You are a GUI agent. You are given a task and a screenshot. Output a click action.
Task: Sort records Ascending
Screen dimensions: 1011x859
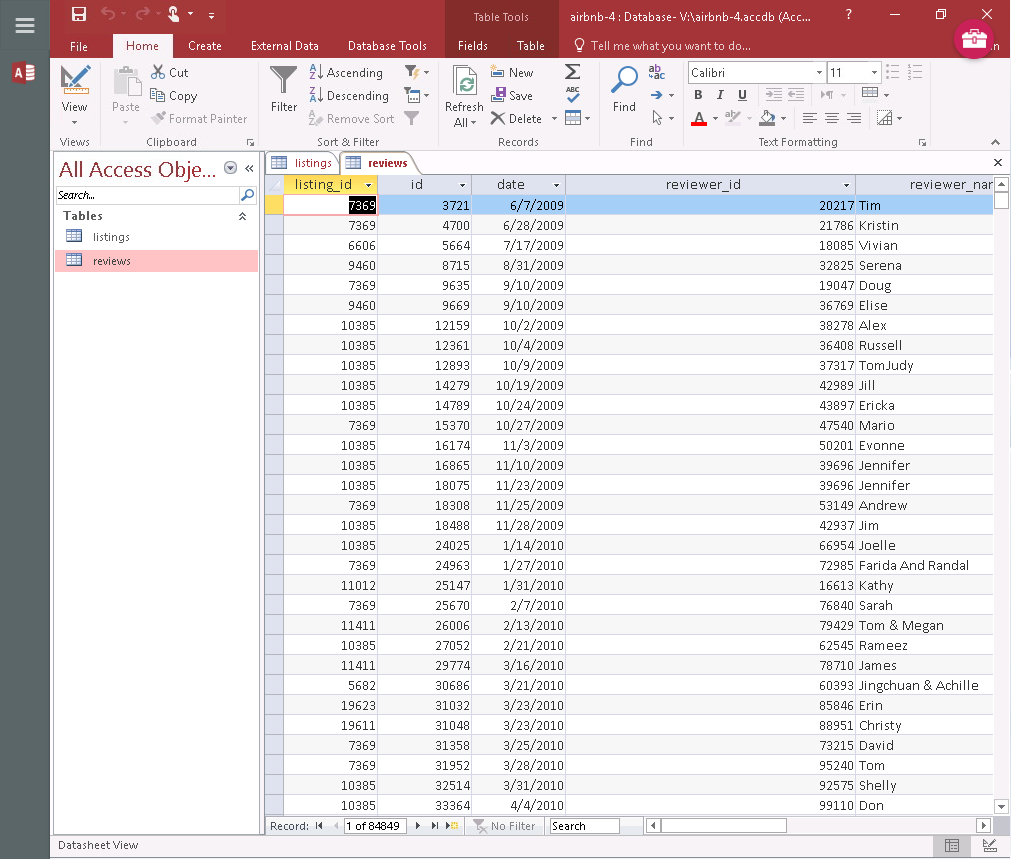345,72
